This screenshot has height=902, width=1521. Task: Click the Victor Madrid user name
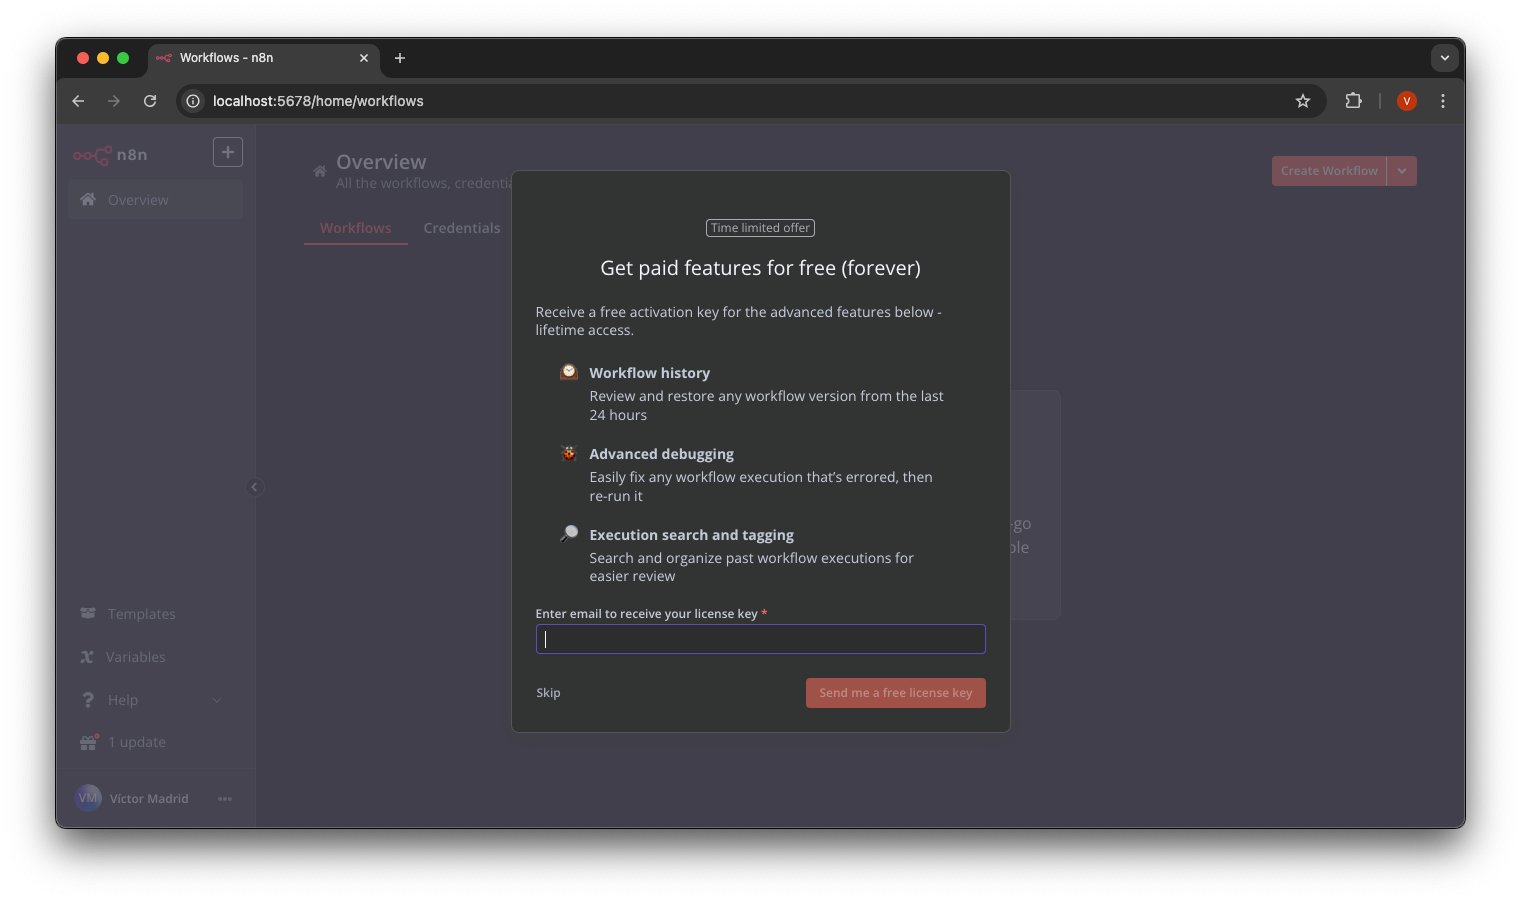point(149,799)
